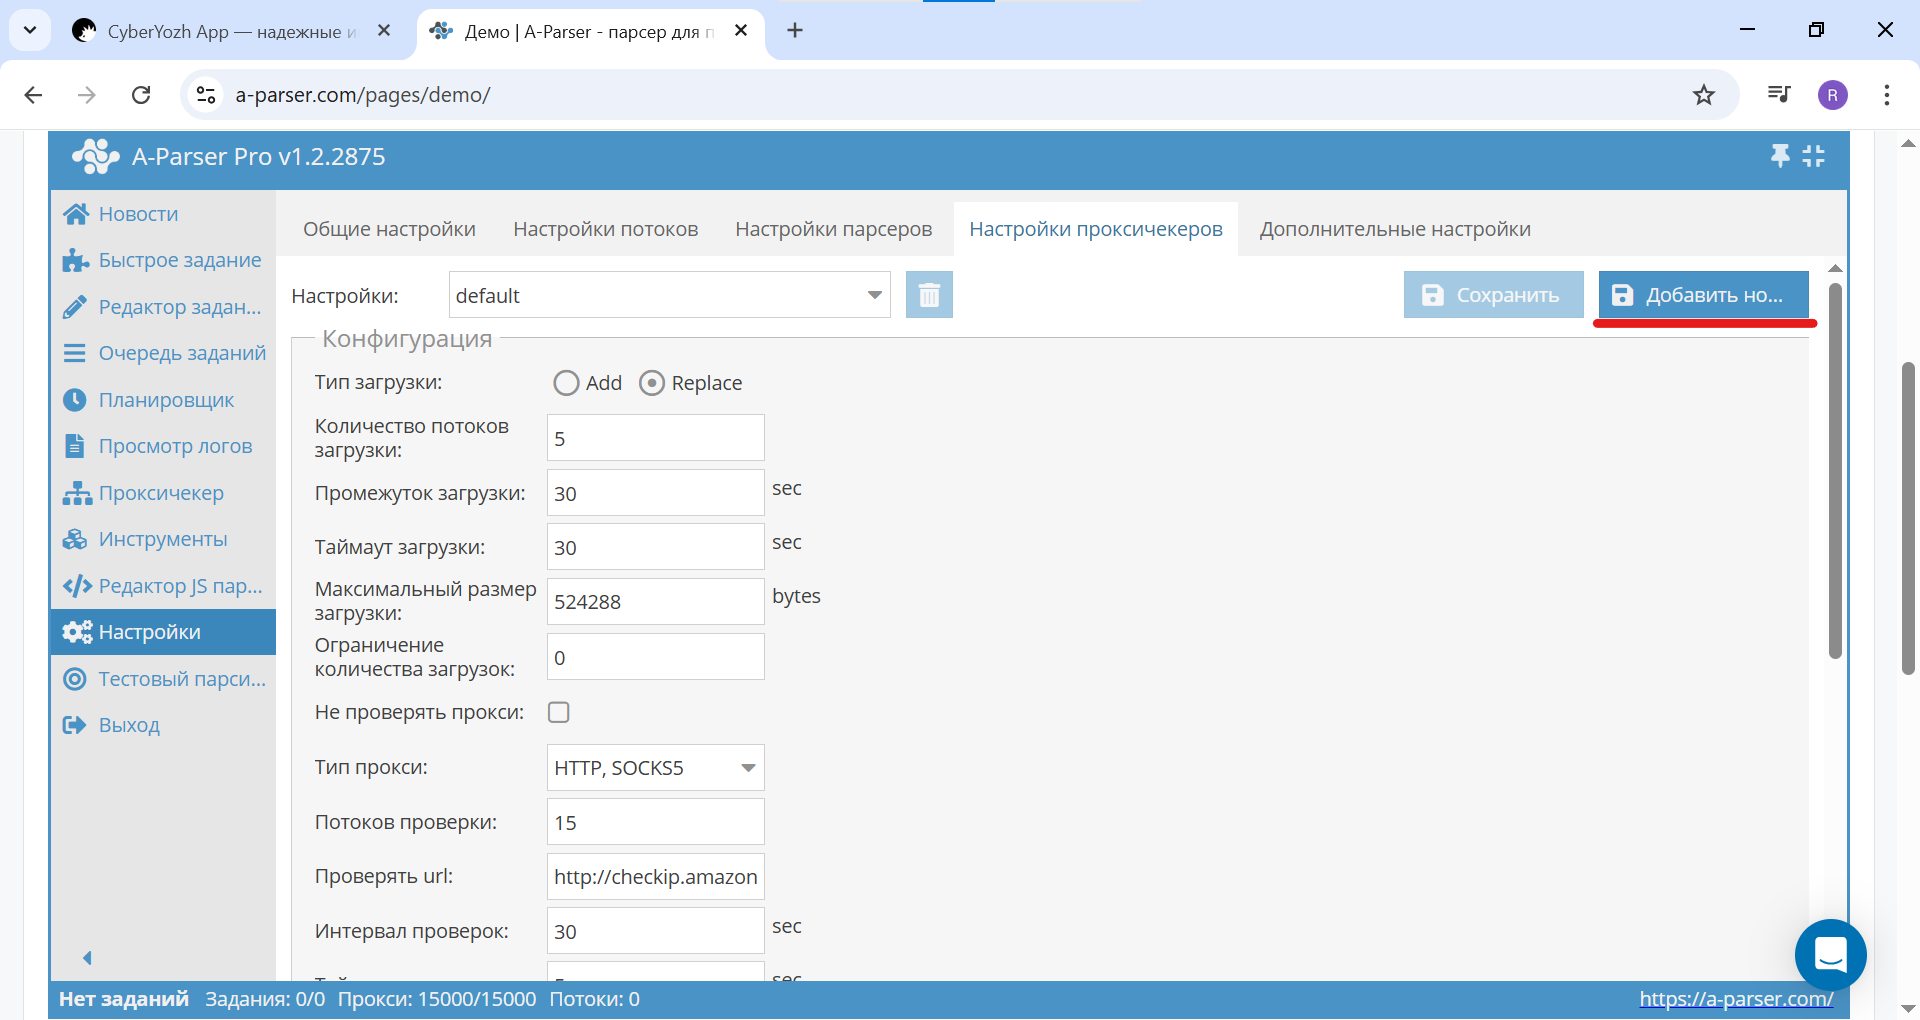
Task: Bookmark this page with star icon
Action: [x=1704, y=95]
